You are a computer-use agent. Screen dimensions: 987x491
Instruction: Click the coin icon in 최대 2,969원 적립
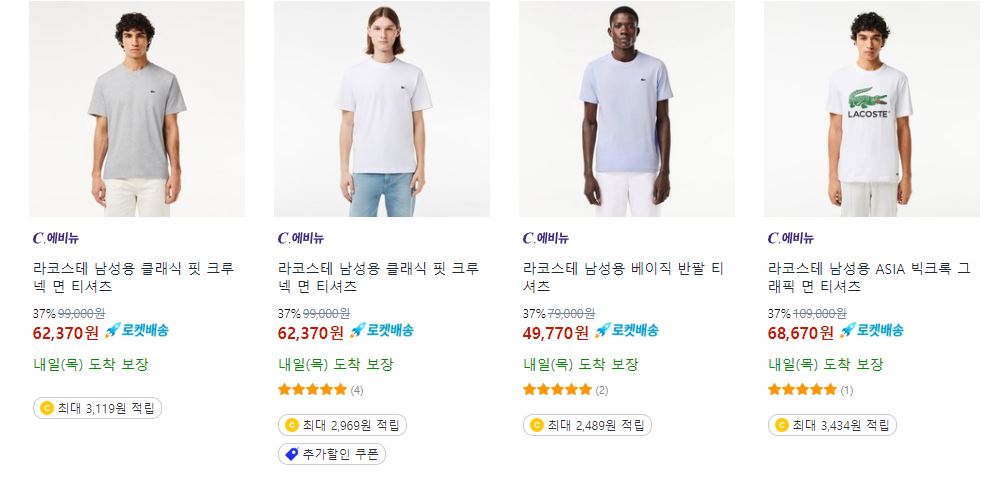(x=291, y=425)
